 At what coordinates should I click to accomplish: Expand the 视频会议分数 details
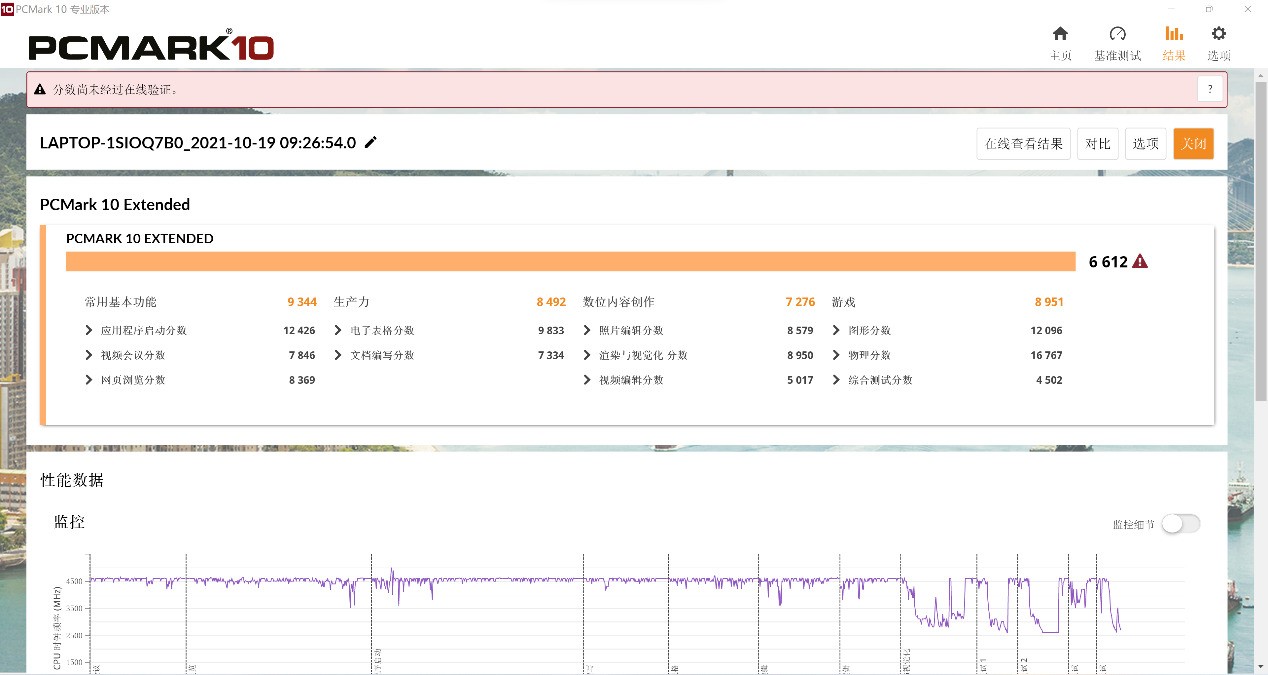pyautogui.click(x=91, y=356)
